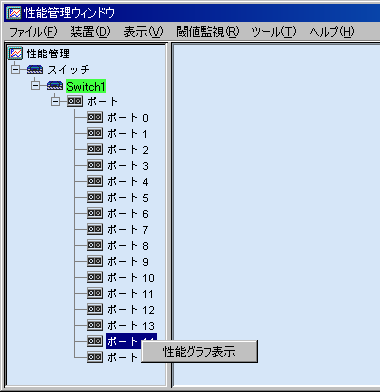
Task: Open the 表示(V) menu
Action: pyautogui.click(x=143, y=32)
